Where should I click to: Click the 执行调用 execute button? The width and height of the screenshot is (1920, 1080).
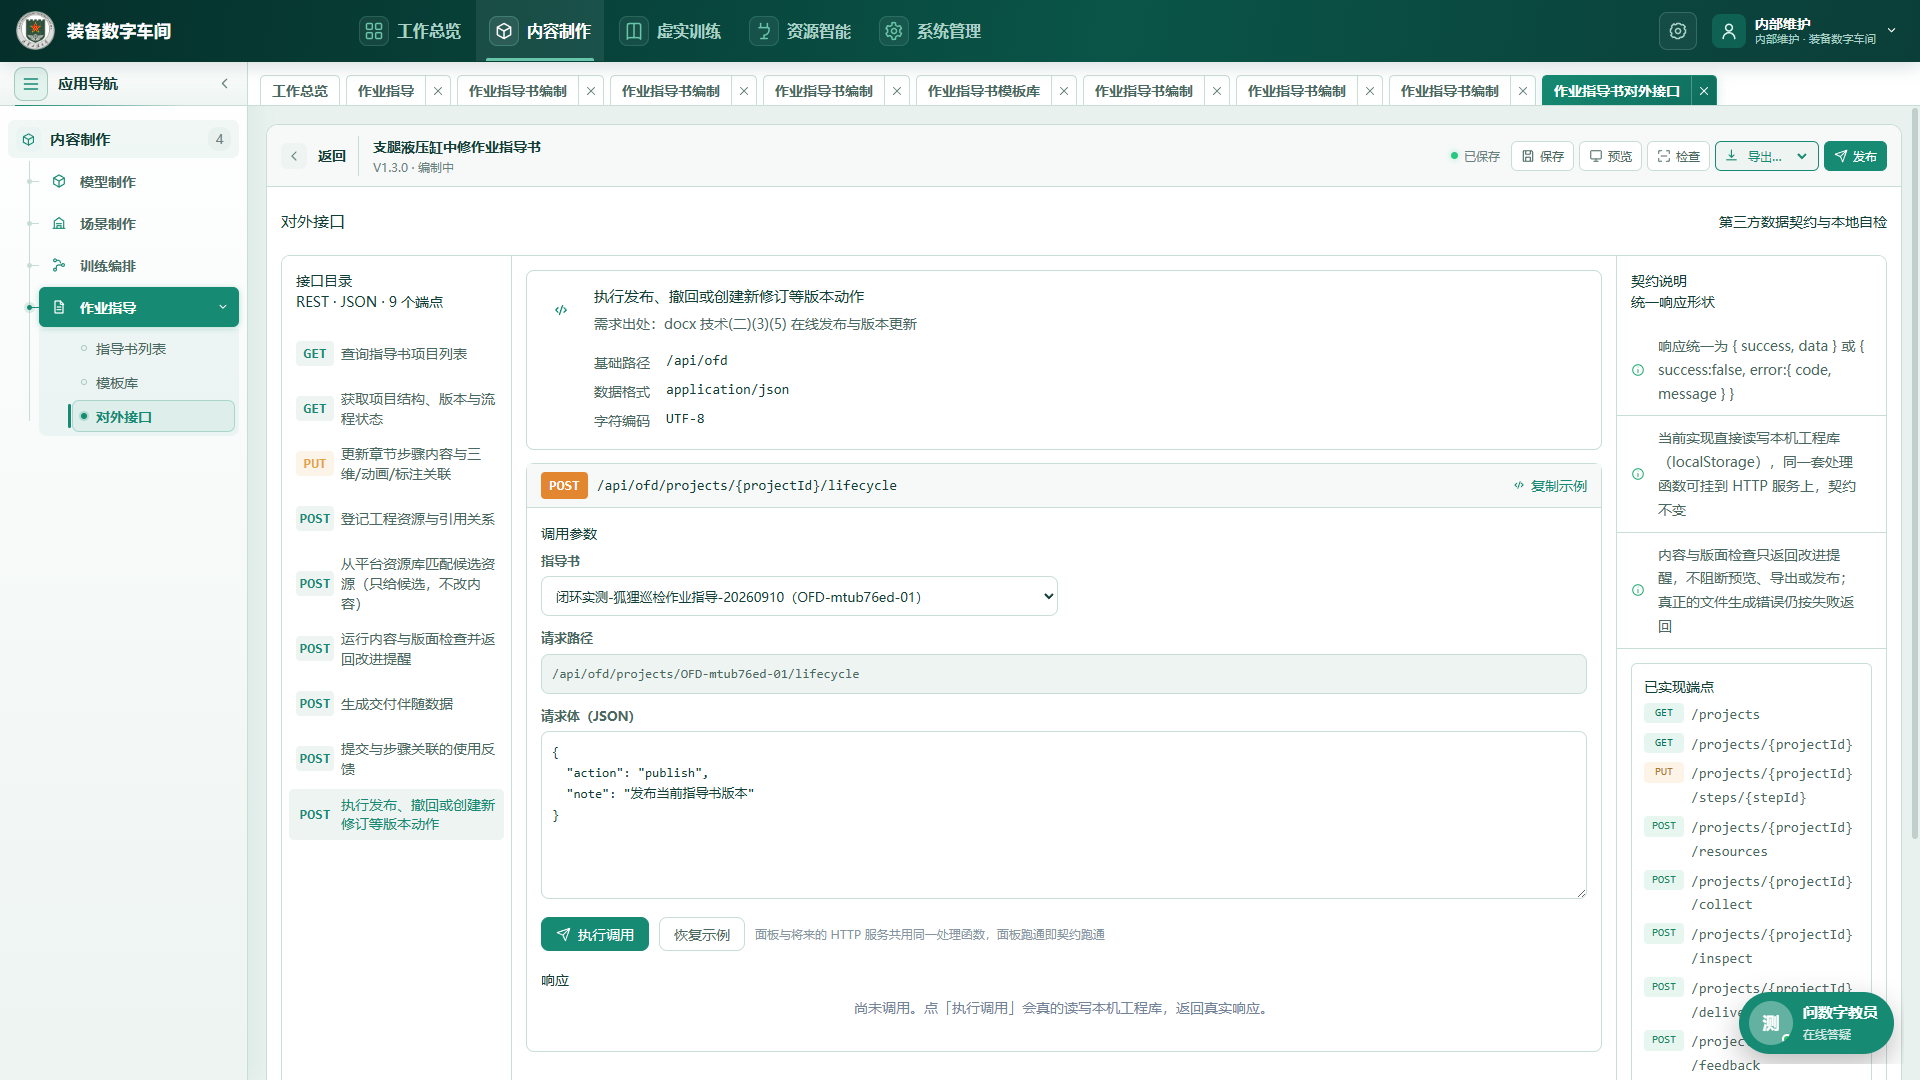click(x=595, y=935)
